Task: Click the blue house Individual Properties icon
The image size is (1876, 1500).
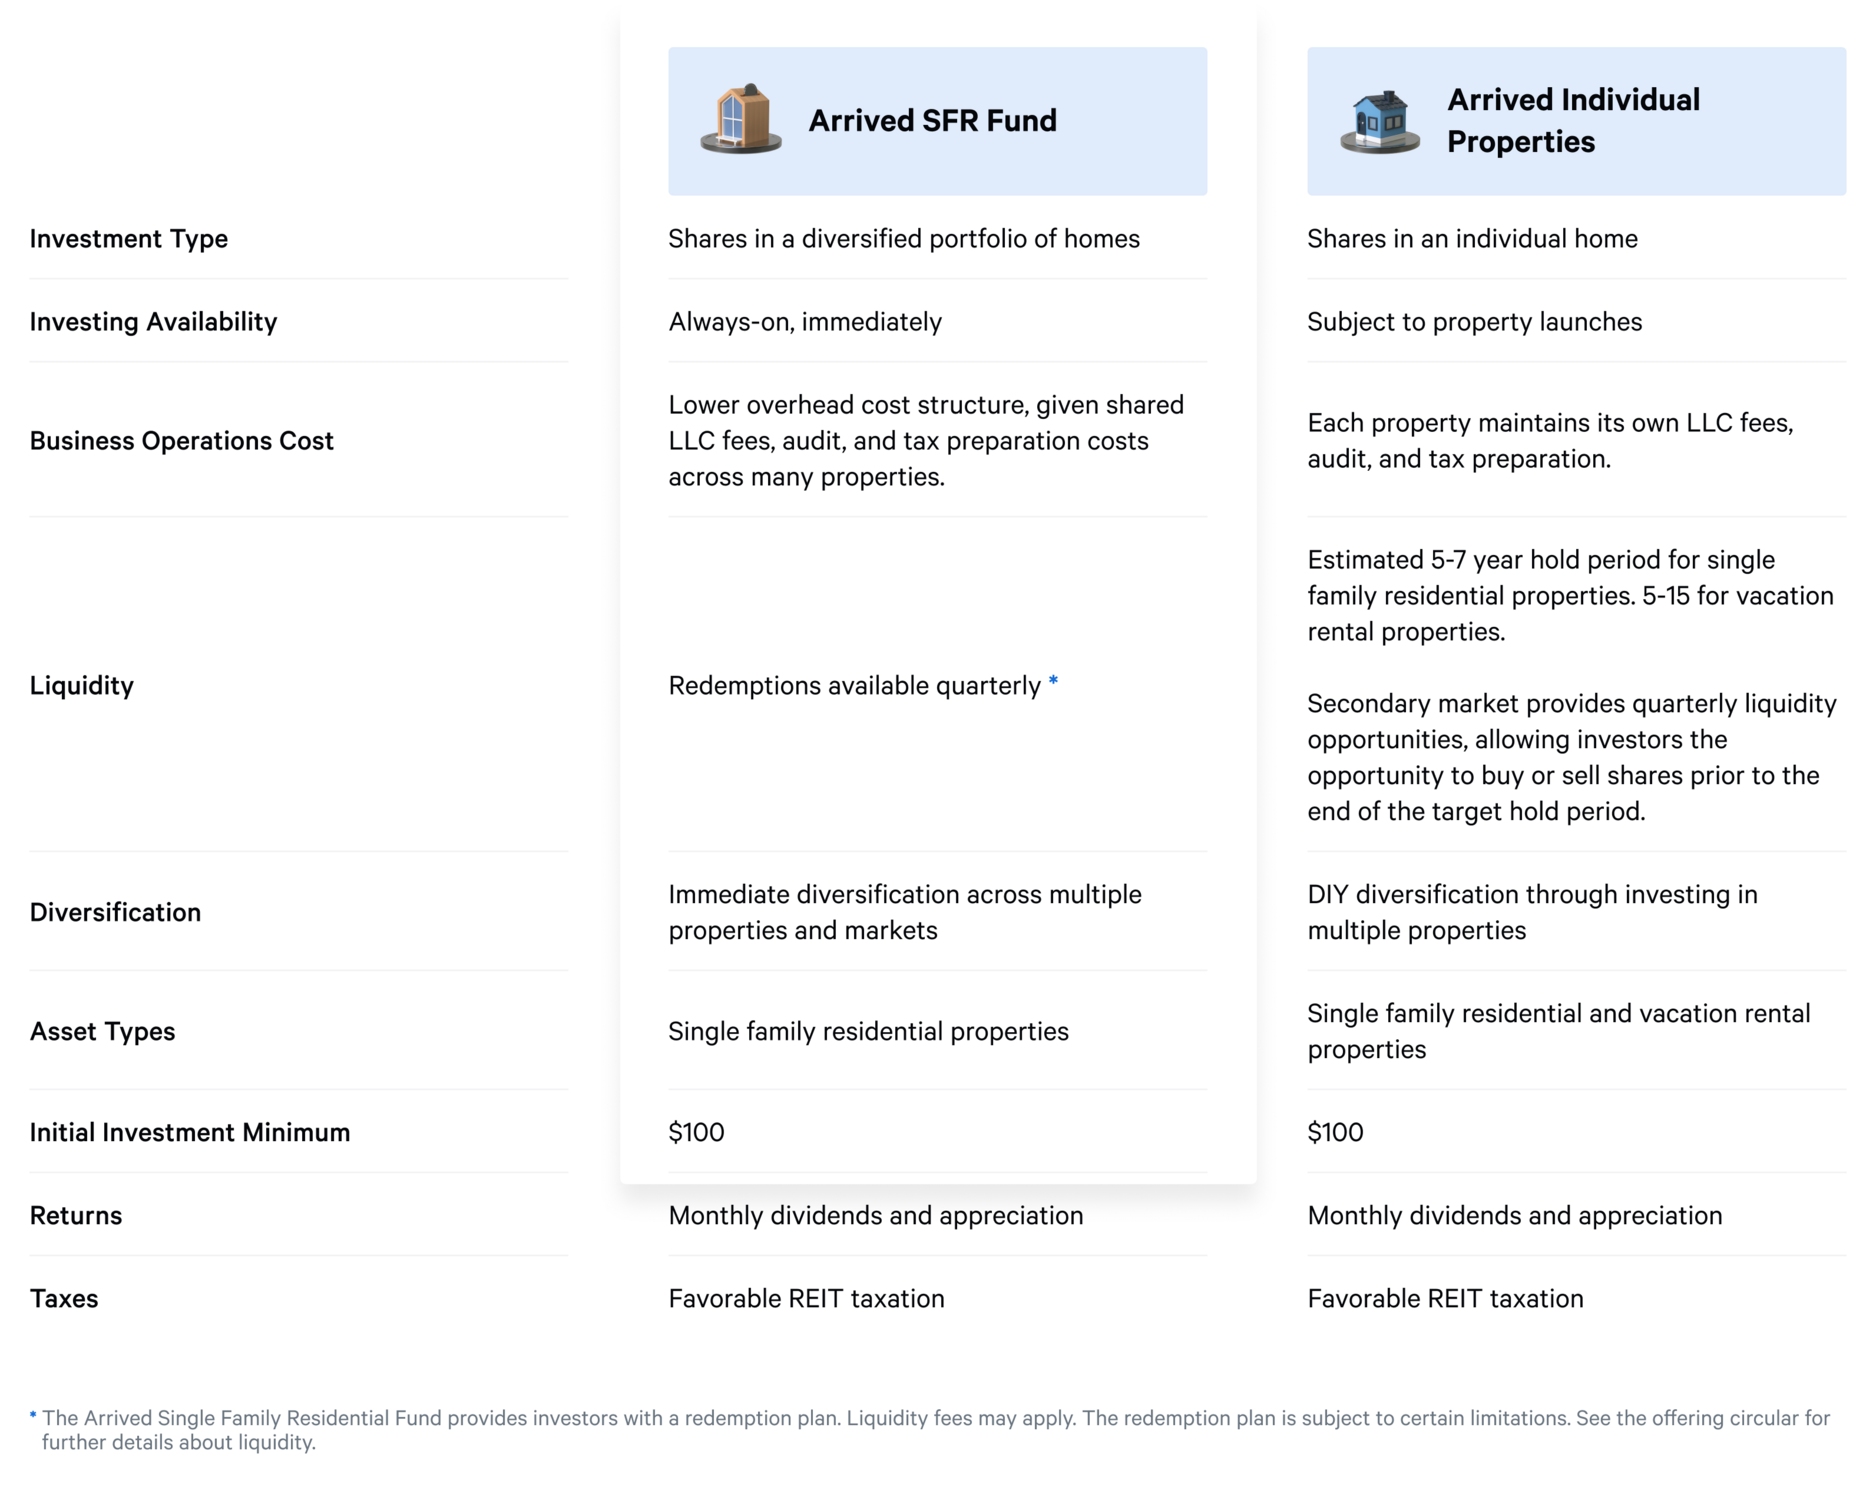Action: click(1380, 122)
